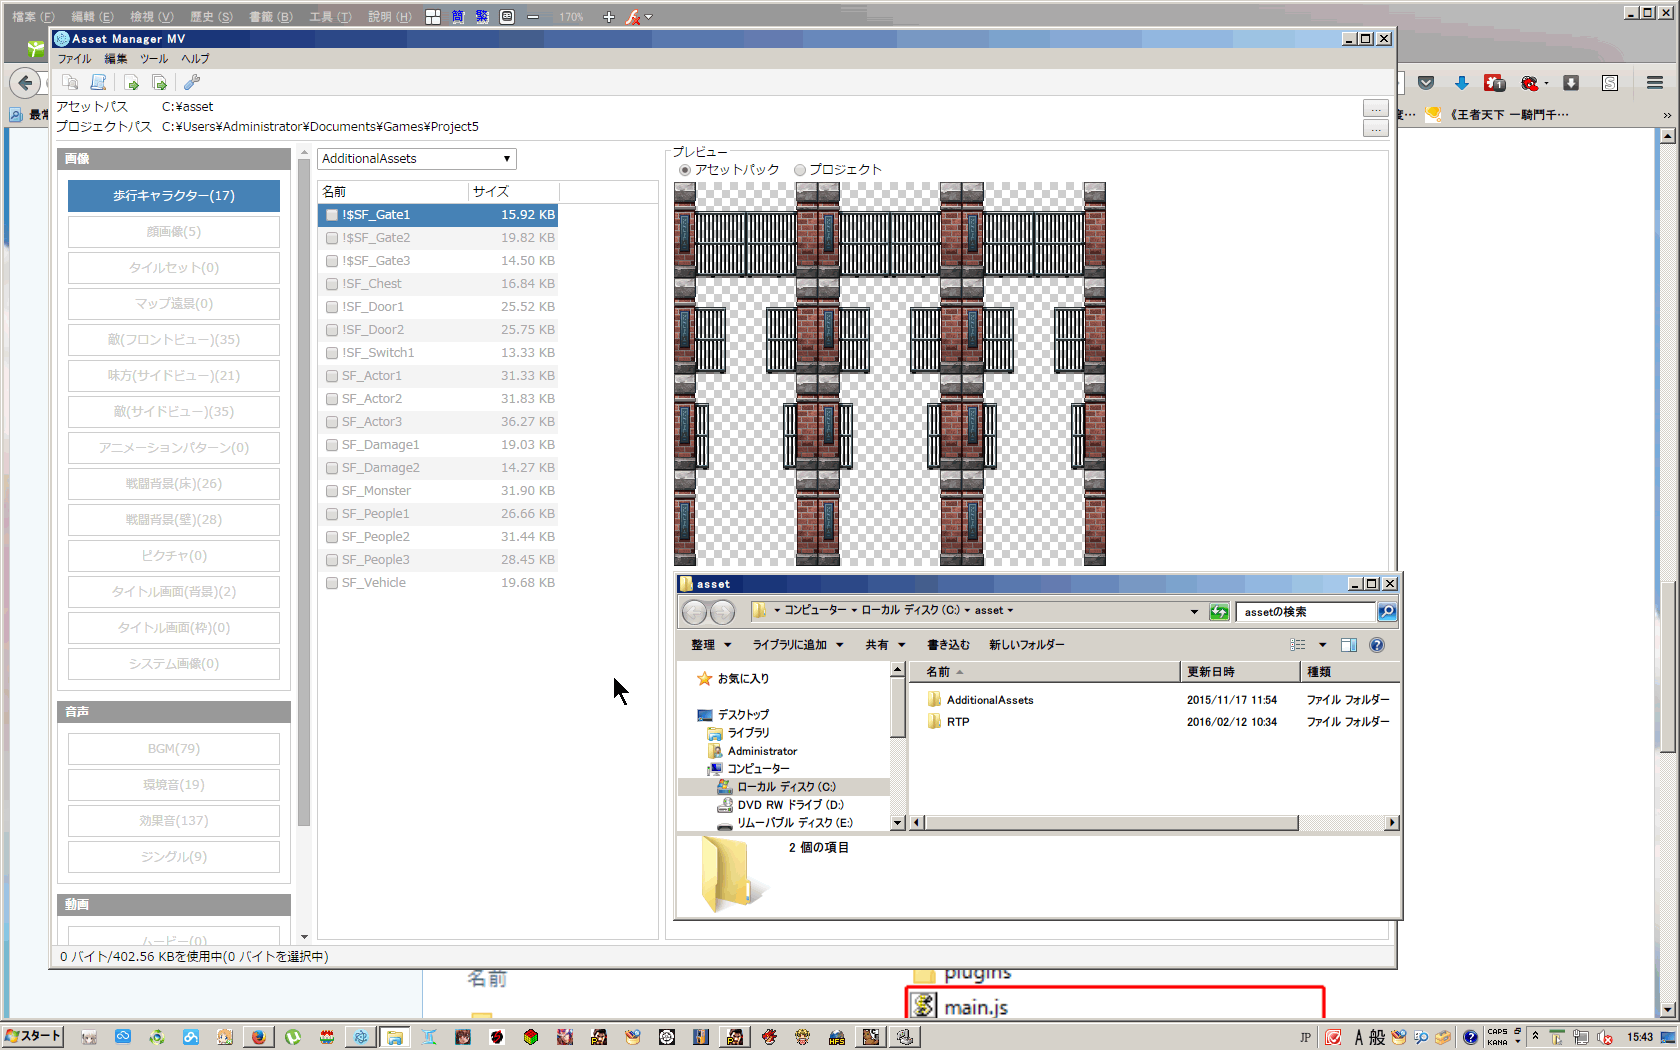Tick the SF_Monster checkbox
Viewport: 1680px width, 1050px height.
click(x=332, y=491)
